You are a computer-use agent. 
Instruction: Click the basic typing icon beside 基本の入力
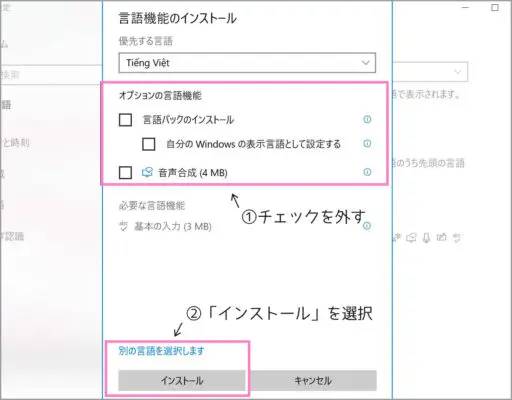(124, 226)
